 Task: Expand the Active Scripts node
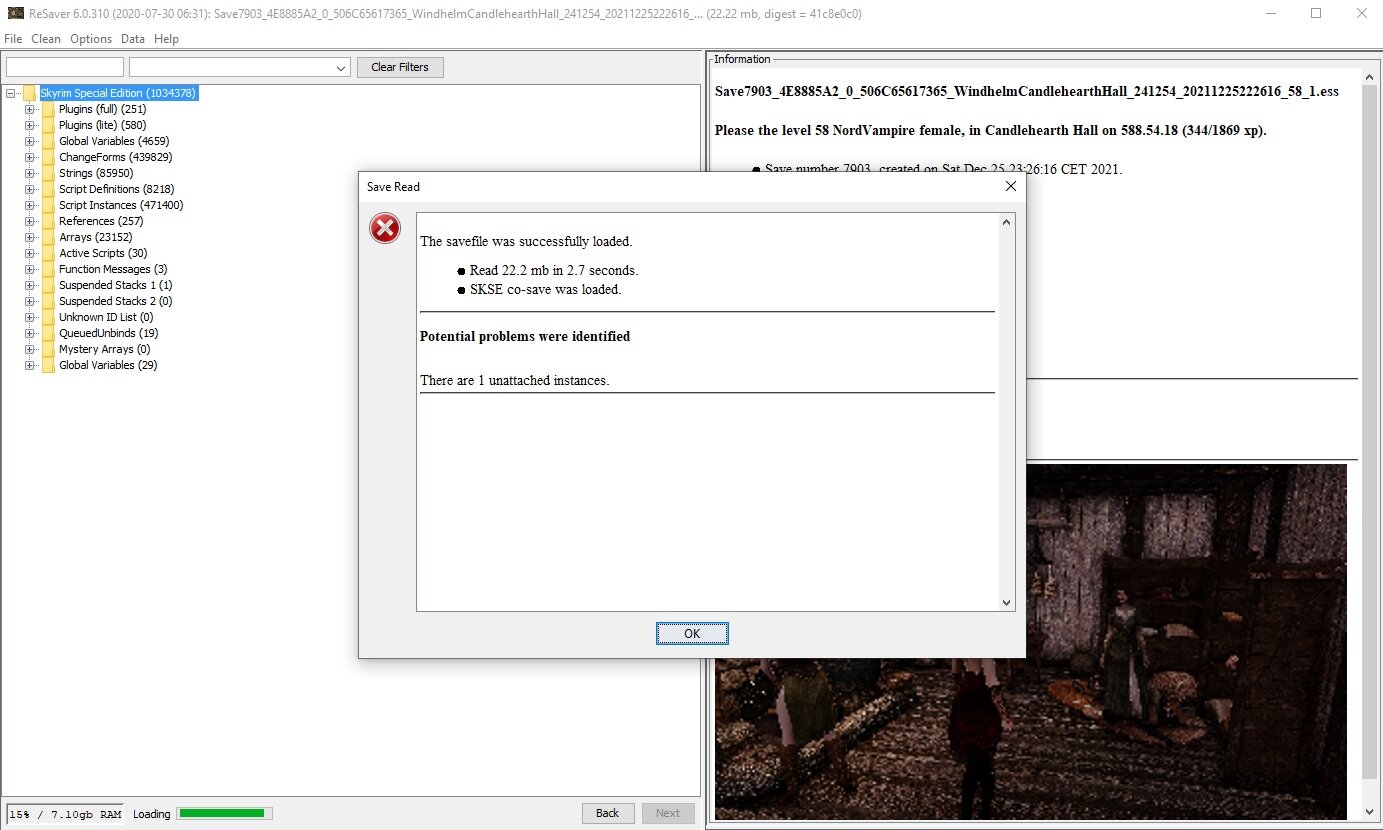29,253
